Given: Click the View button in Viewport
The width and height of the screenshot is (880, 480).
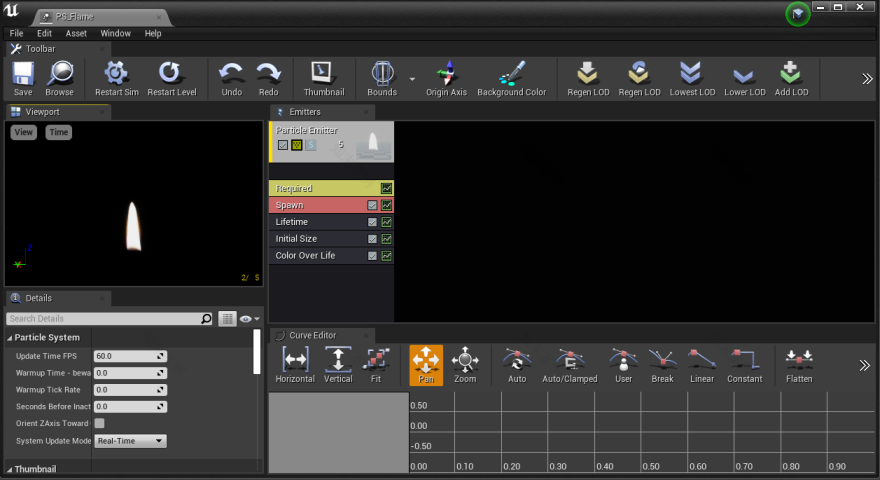Looking at the screenshot, I should [x=24, y=132].
